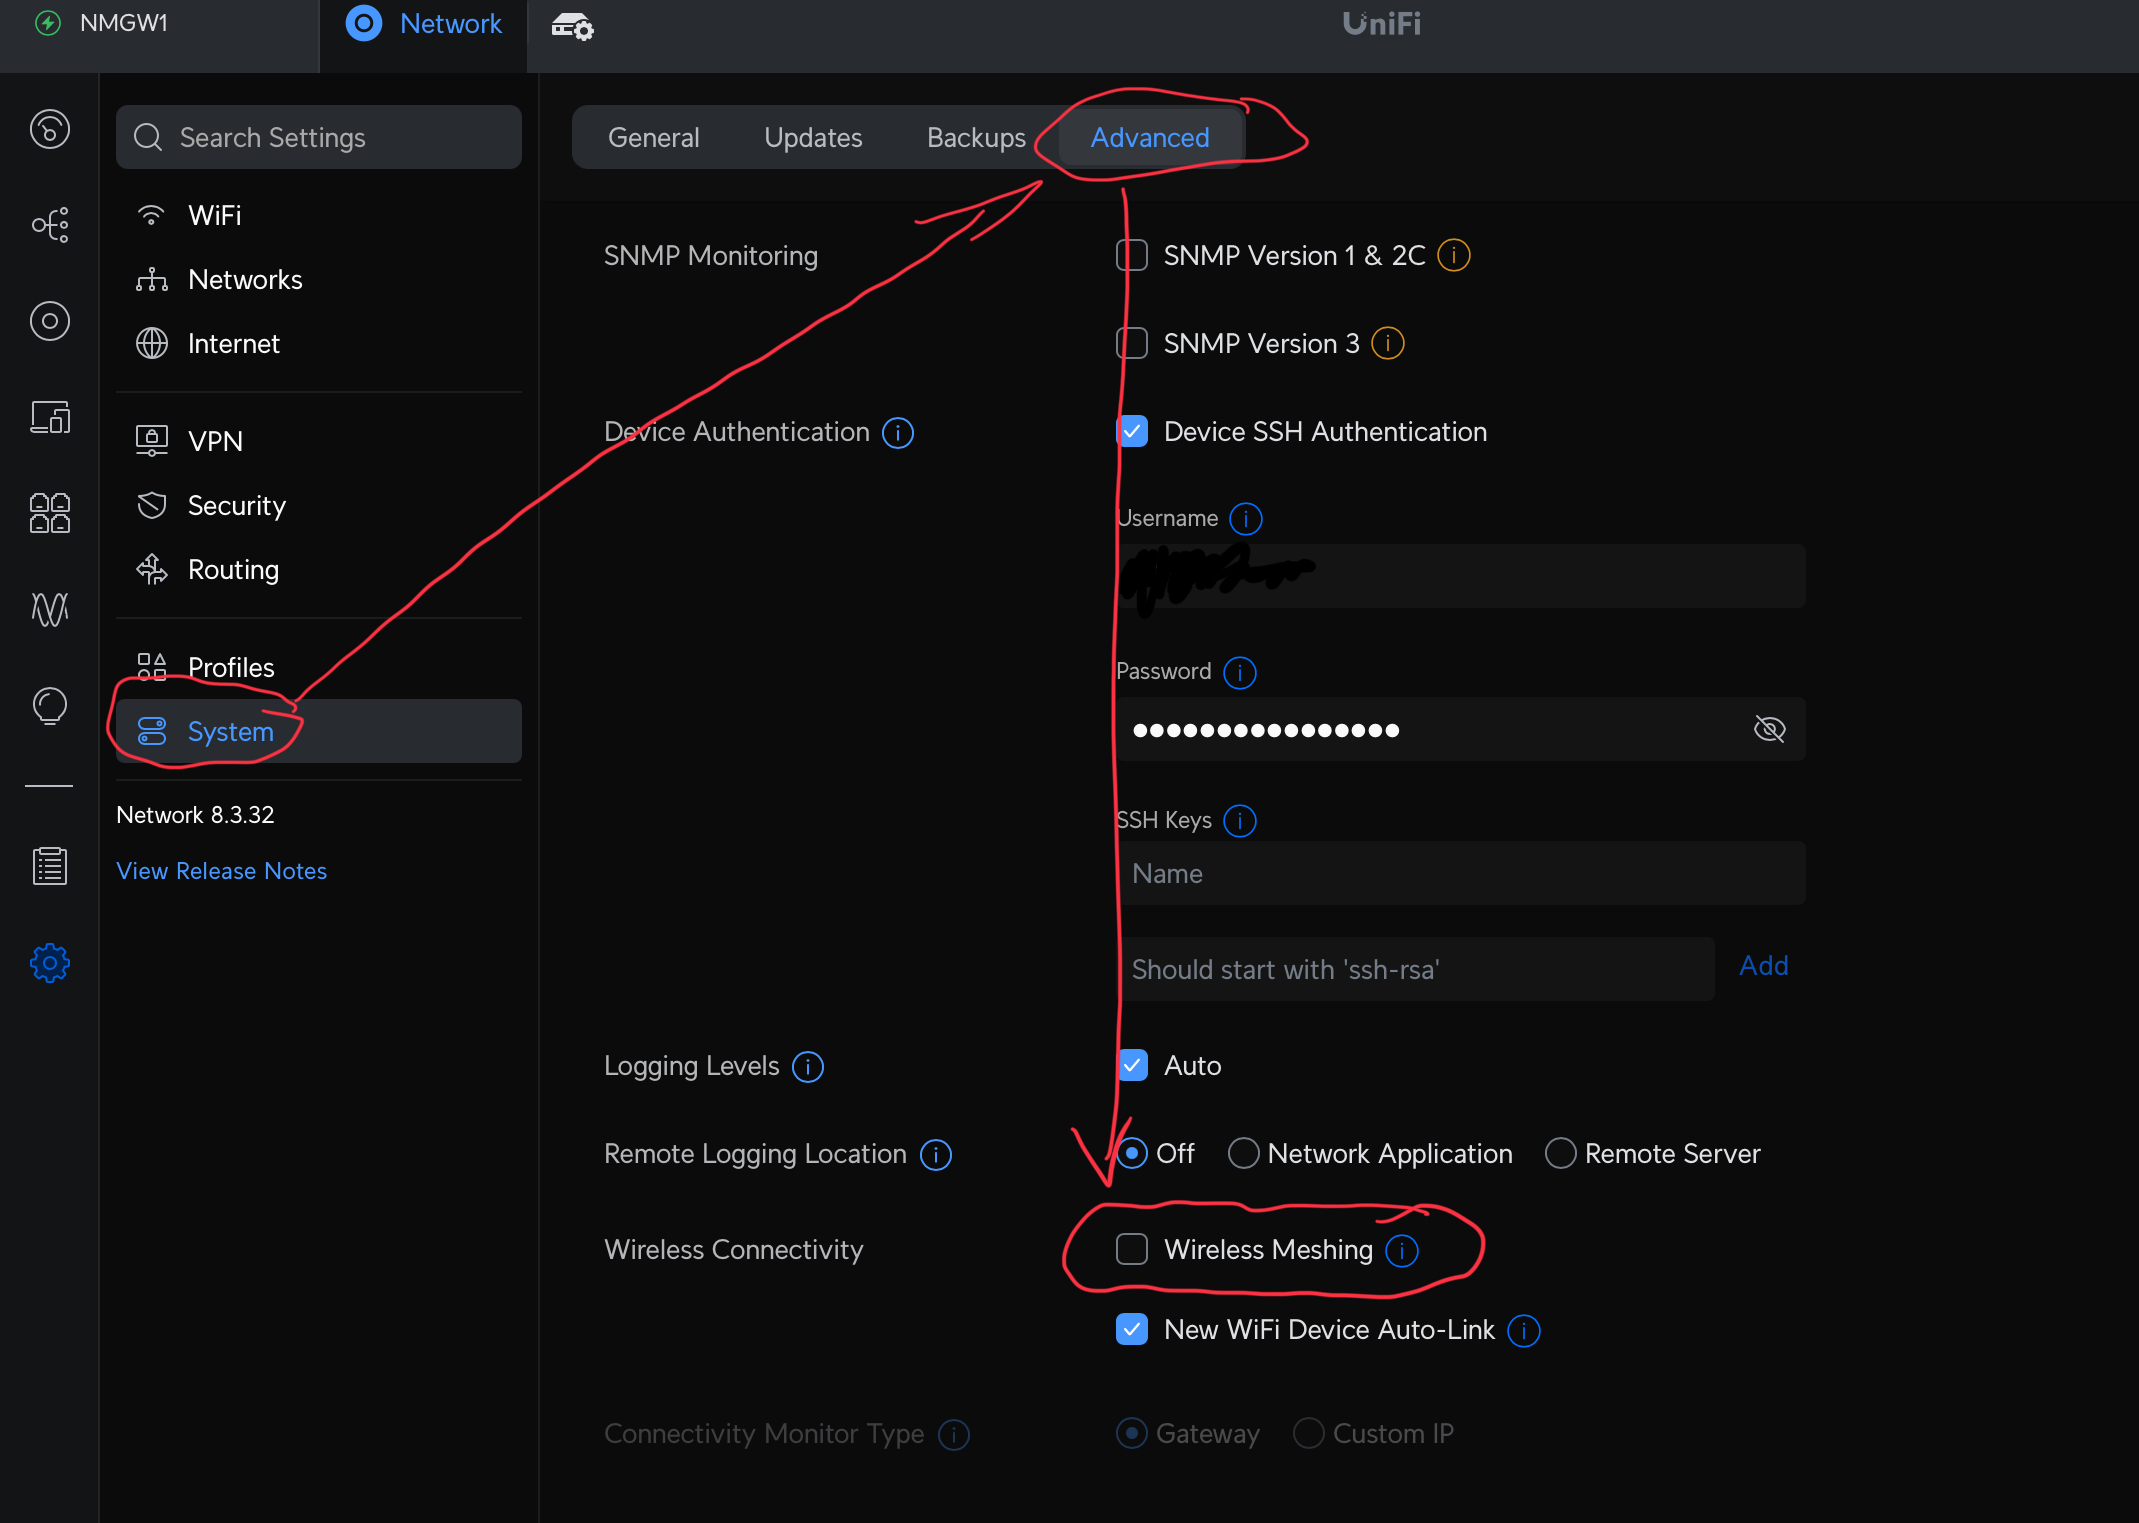Switch to the Backups tab

tap(976, 138)
